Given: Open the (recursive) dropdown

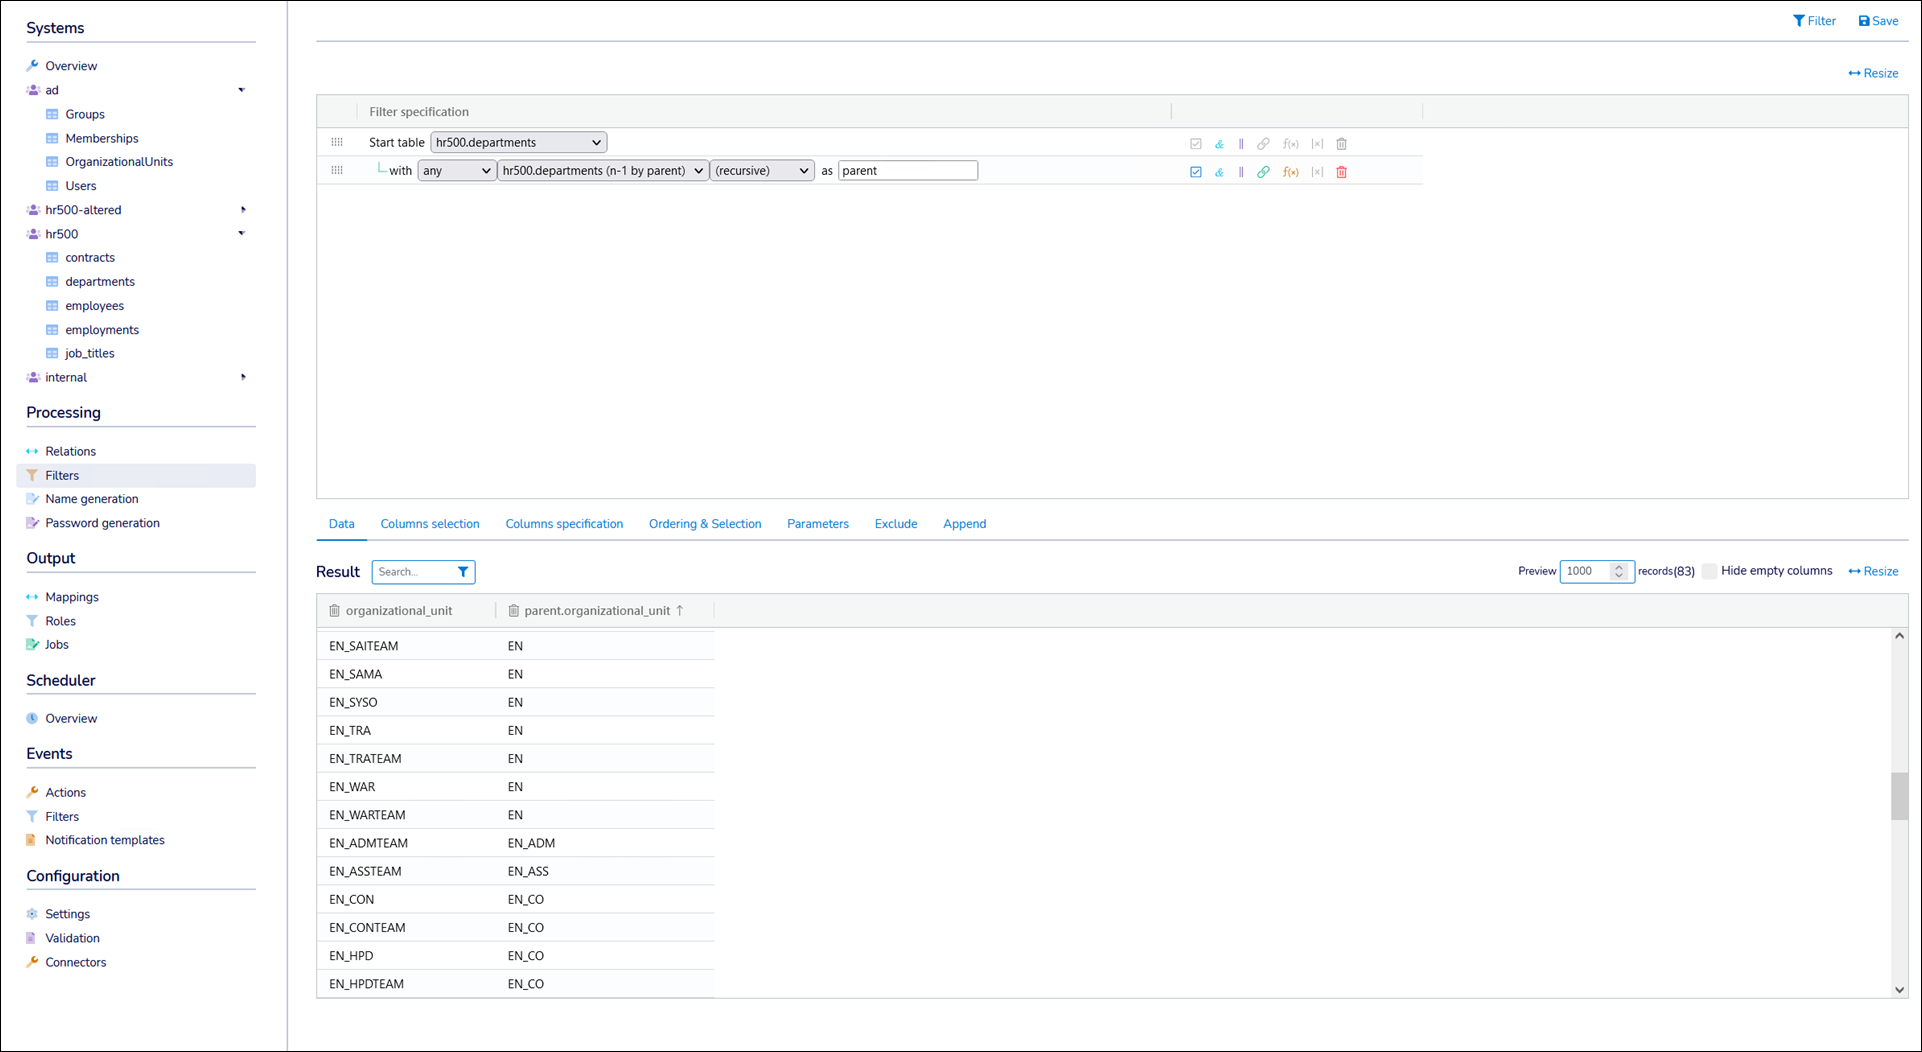Looking at the screenshot, I should (x=762, y=171).
